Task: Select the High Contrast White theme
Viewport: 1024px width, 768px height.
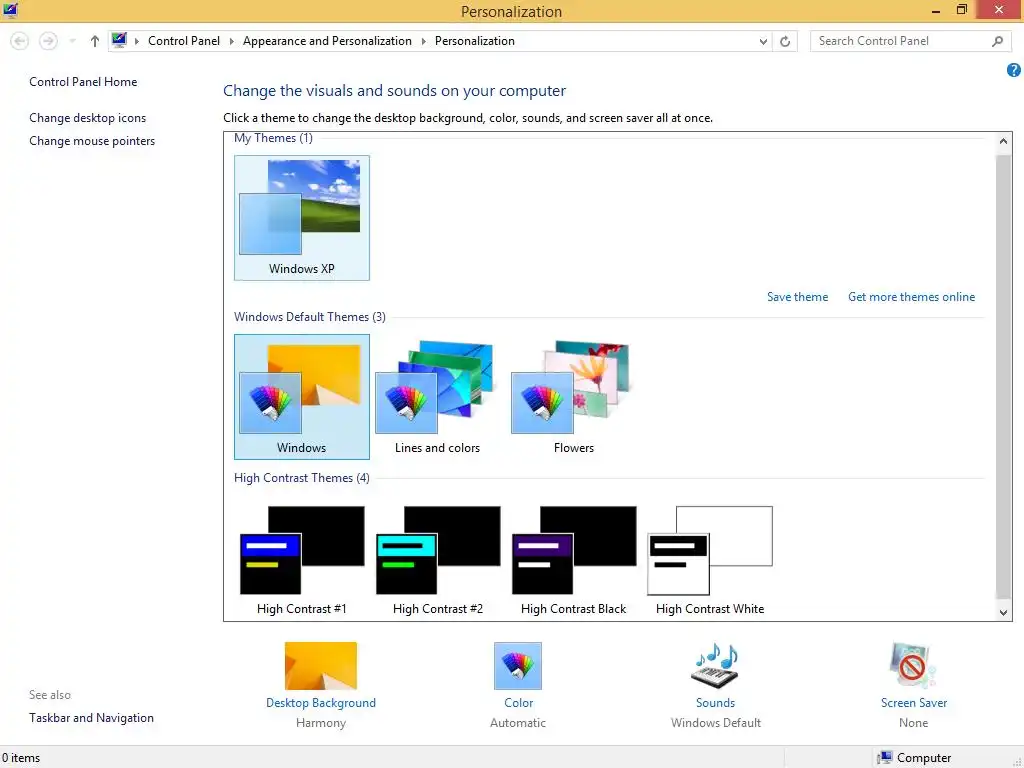Action: [x=710, y=561]
